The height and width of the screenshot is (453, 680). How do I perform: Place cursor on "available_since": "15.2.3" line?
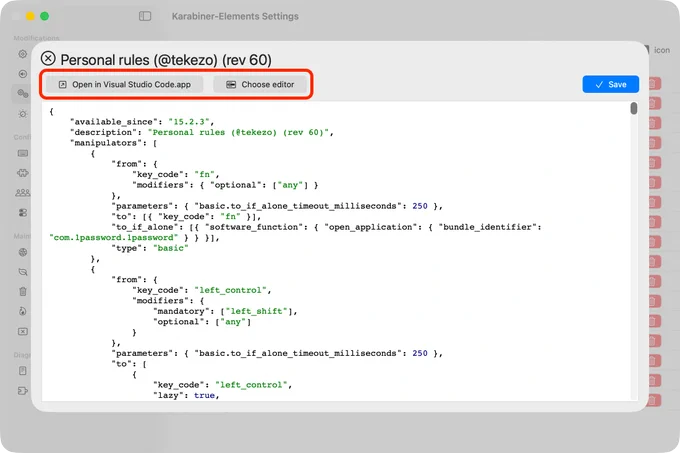click(142, 122)
